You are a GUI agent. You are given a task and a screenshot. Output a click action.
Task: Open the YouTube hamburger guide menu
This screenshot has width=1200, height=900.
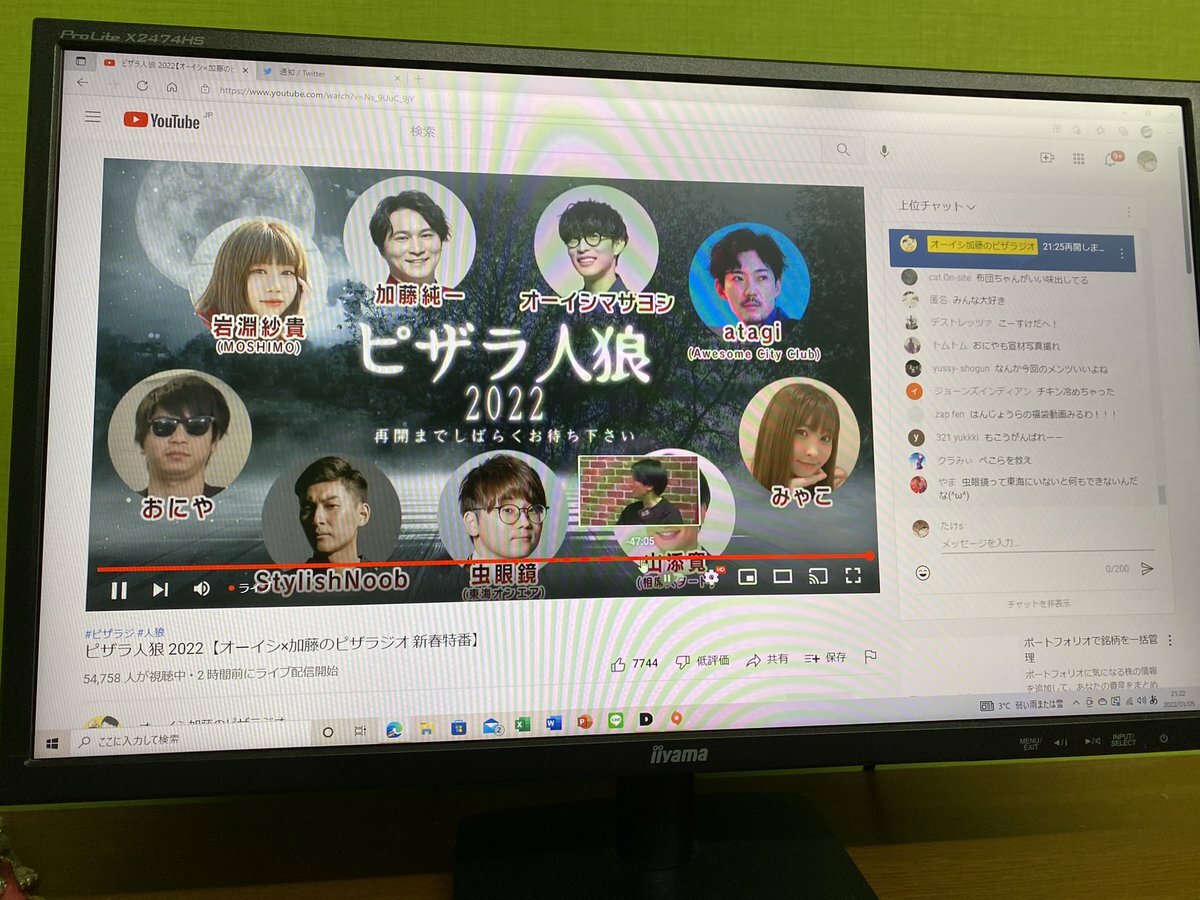(x=93, y=117)
